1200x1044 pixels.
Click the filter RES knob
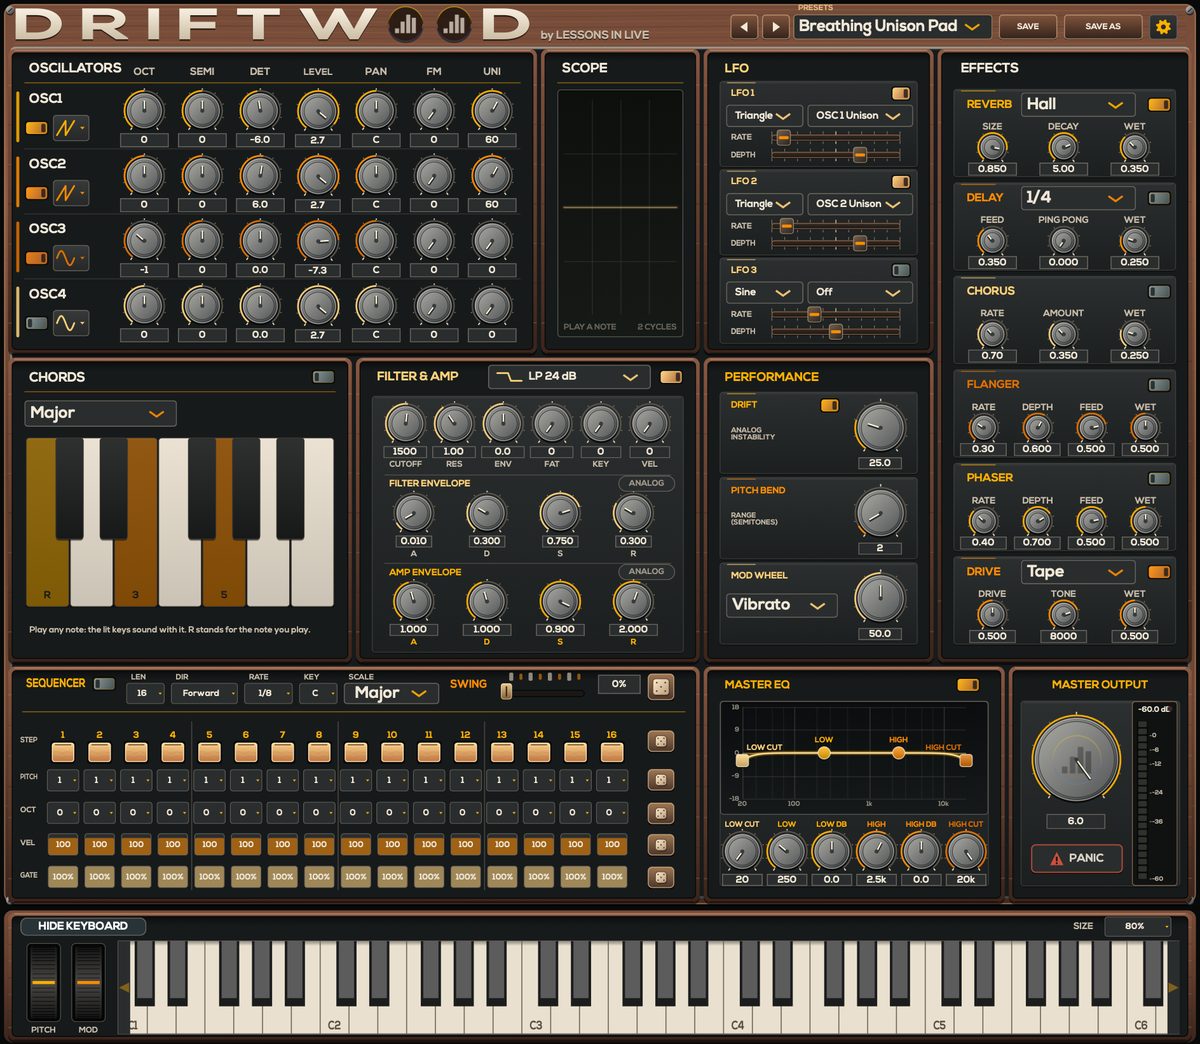click(454, 424)
